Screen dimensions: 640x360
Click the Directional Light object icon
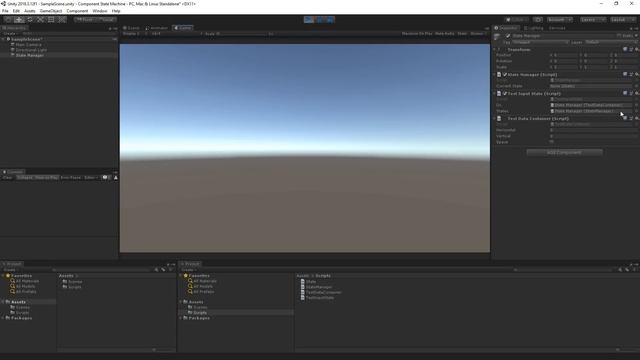(13, 50)
